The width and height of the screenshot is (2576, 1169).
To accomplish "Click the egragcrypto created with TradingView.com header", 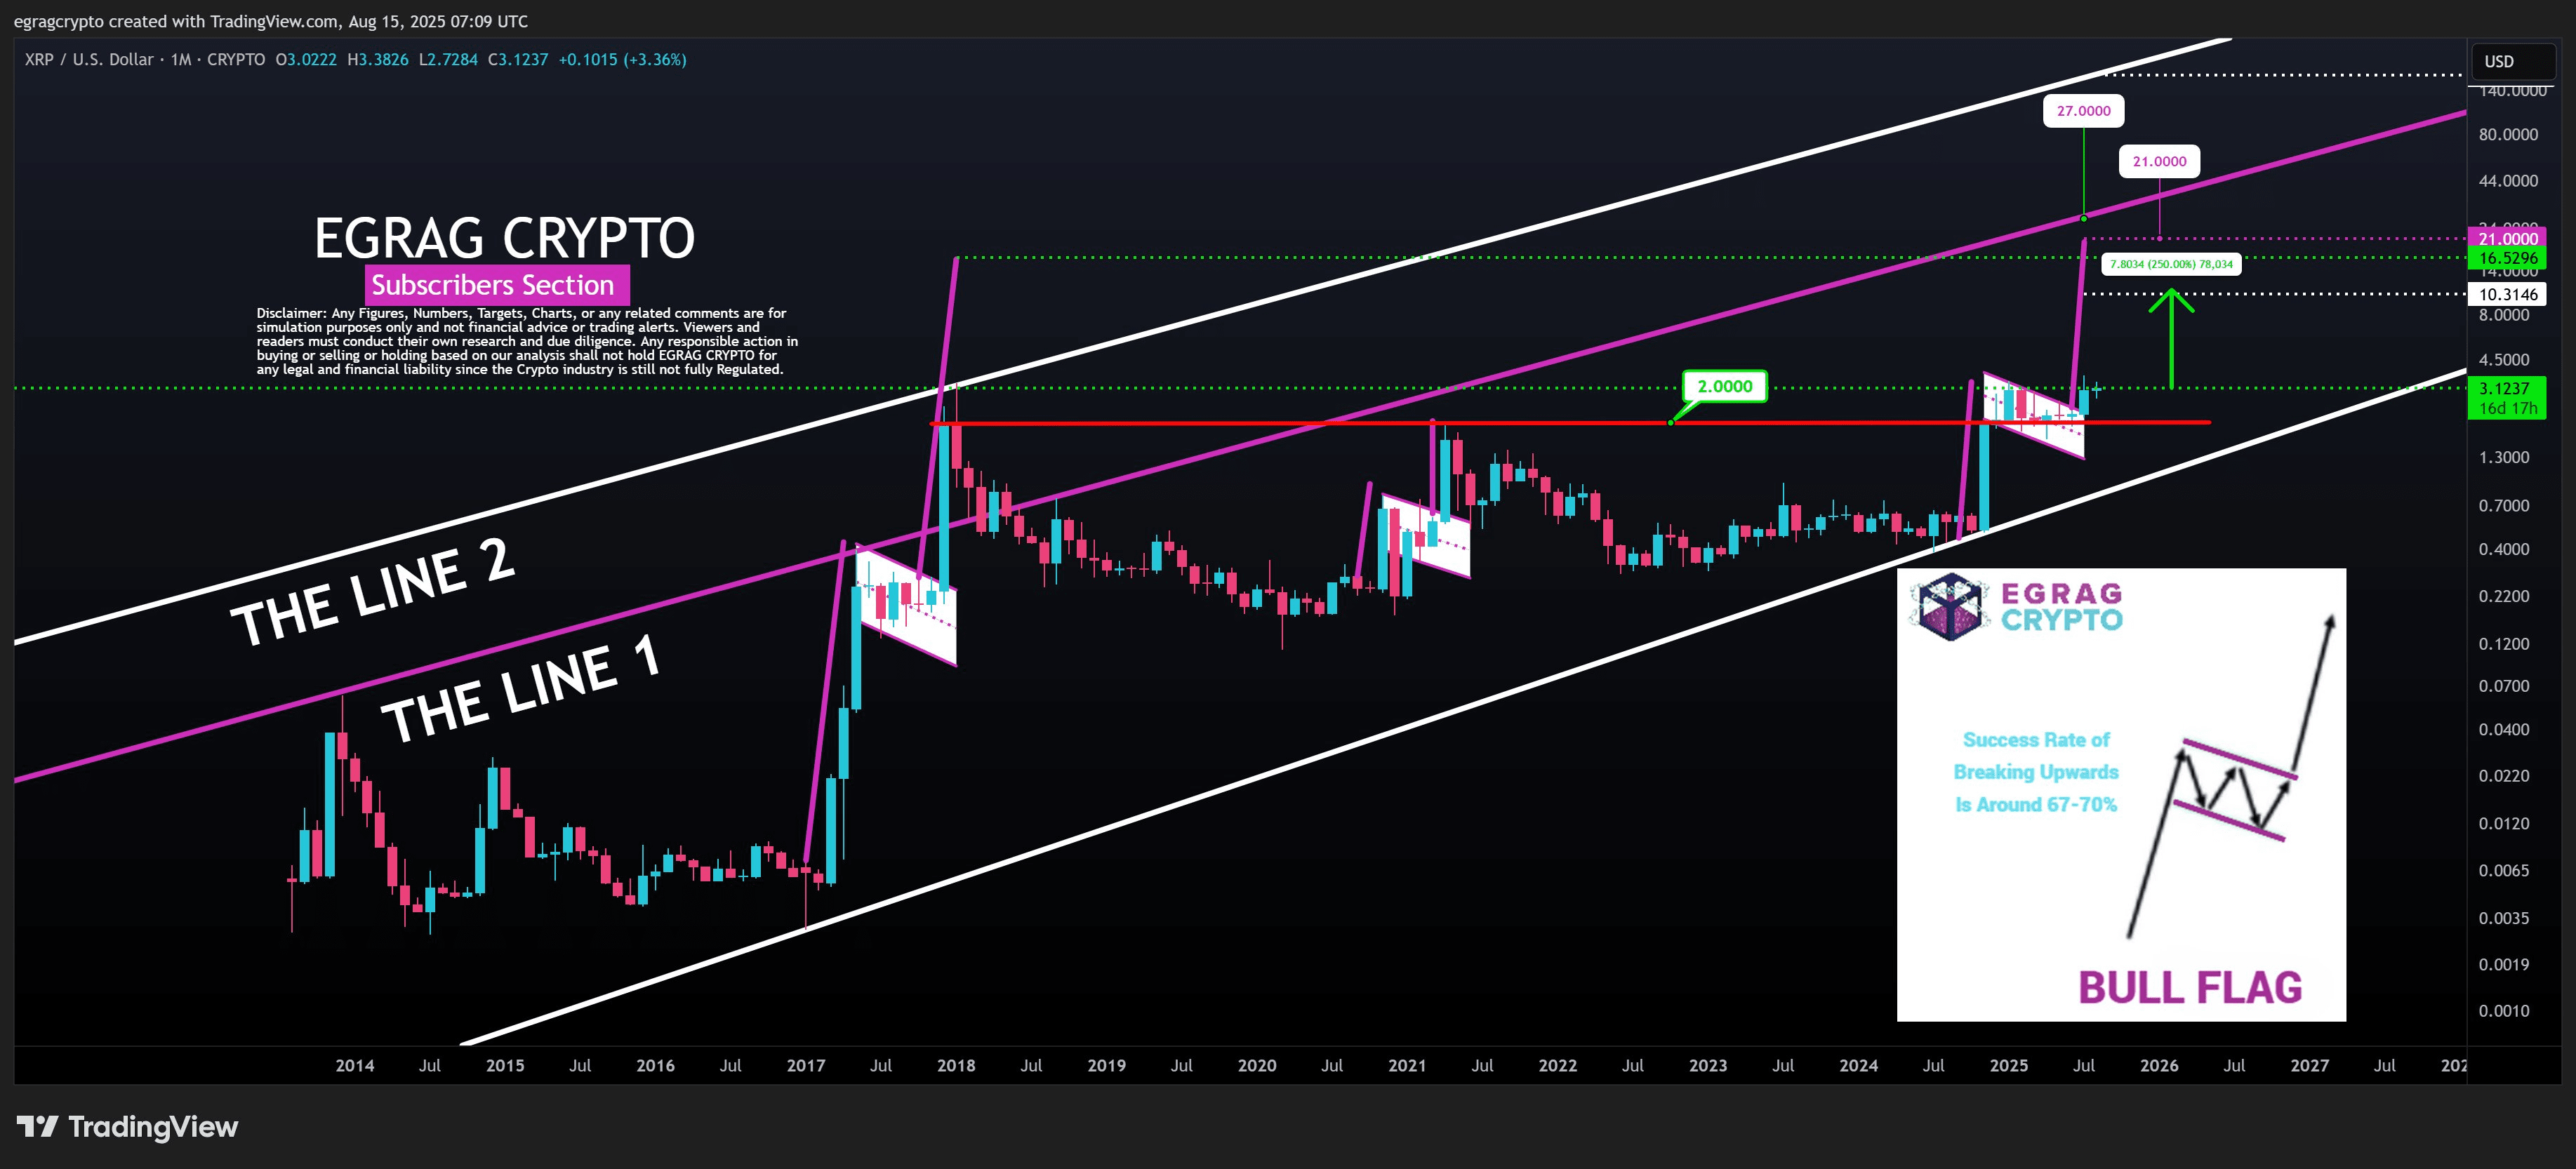I will pyautogui.click(x=271, y=21).
